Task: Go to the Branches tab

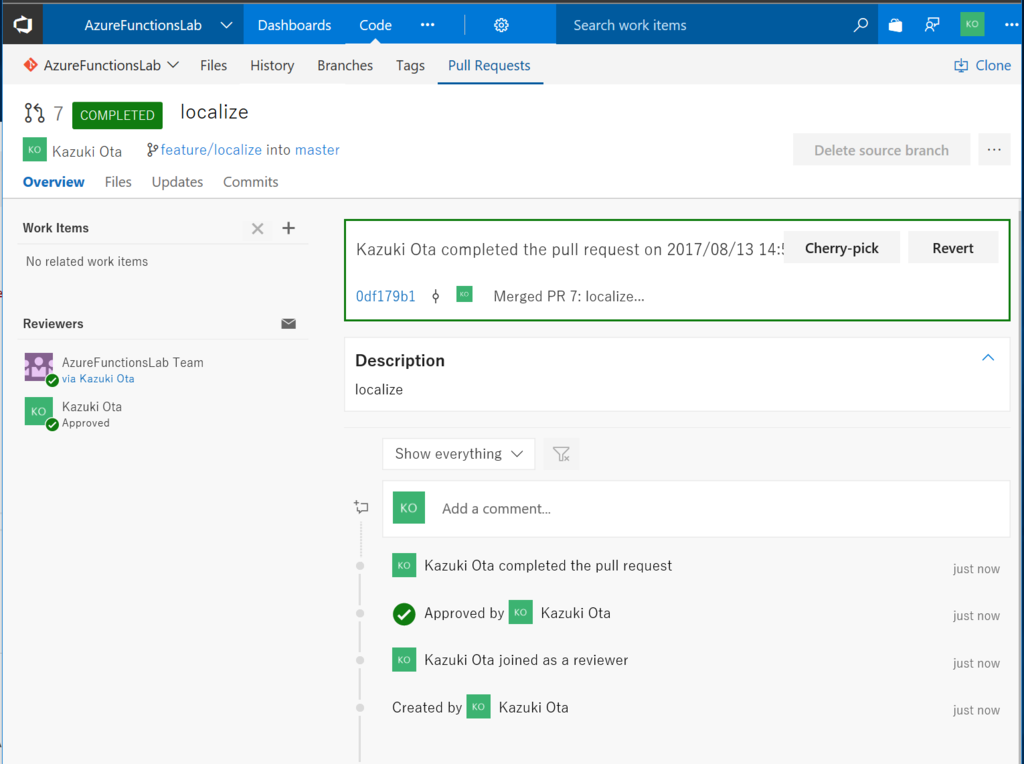Action: coord(345,65)
